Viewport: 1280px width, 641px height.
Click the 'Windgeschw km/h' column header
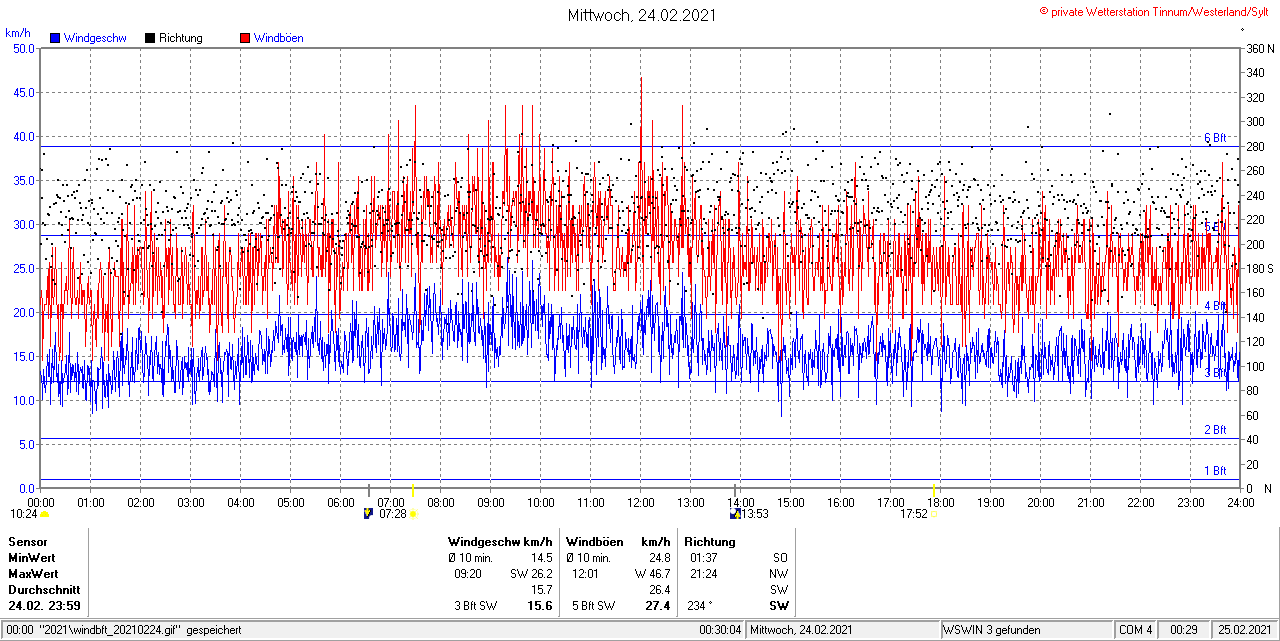500,542
